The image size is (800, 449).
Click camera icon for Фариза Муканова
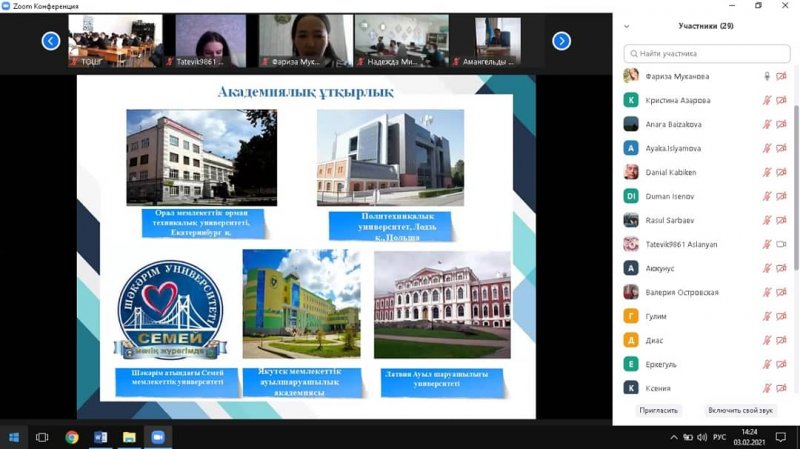(x=781, y=76)
